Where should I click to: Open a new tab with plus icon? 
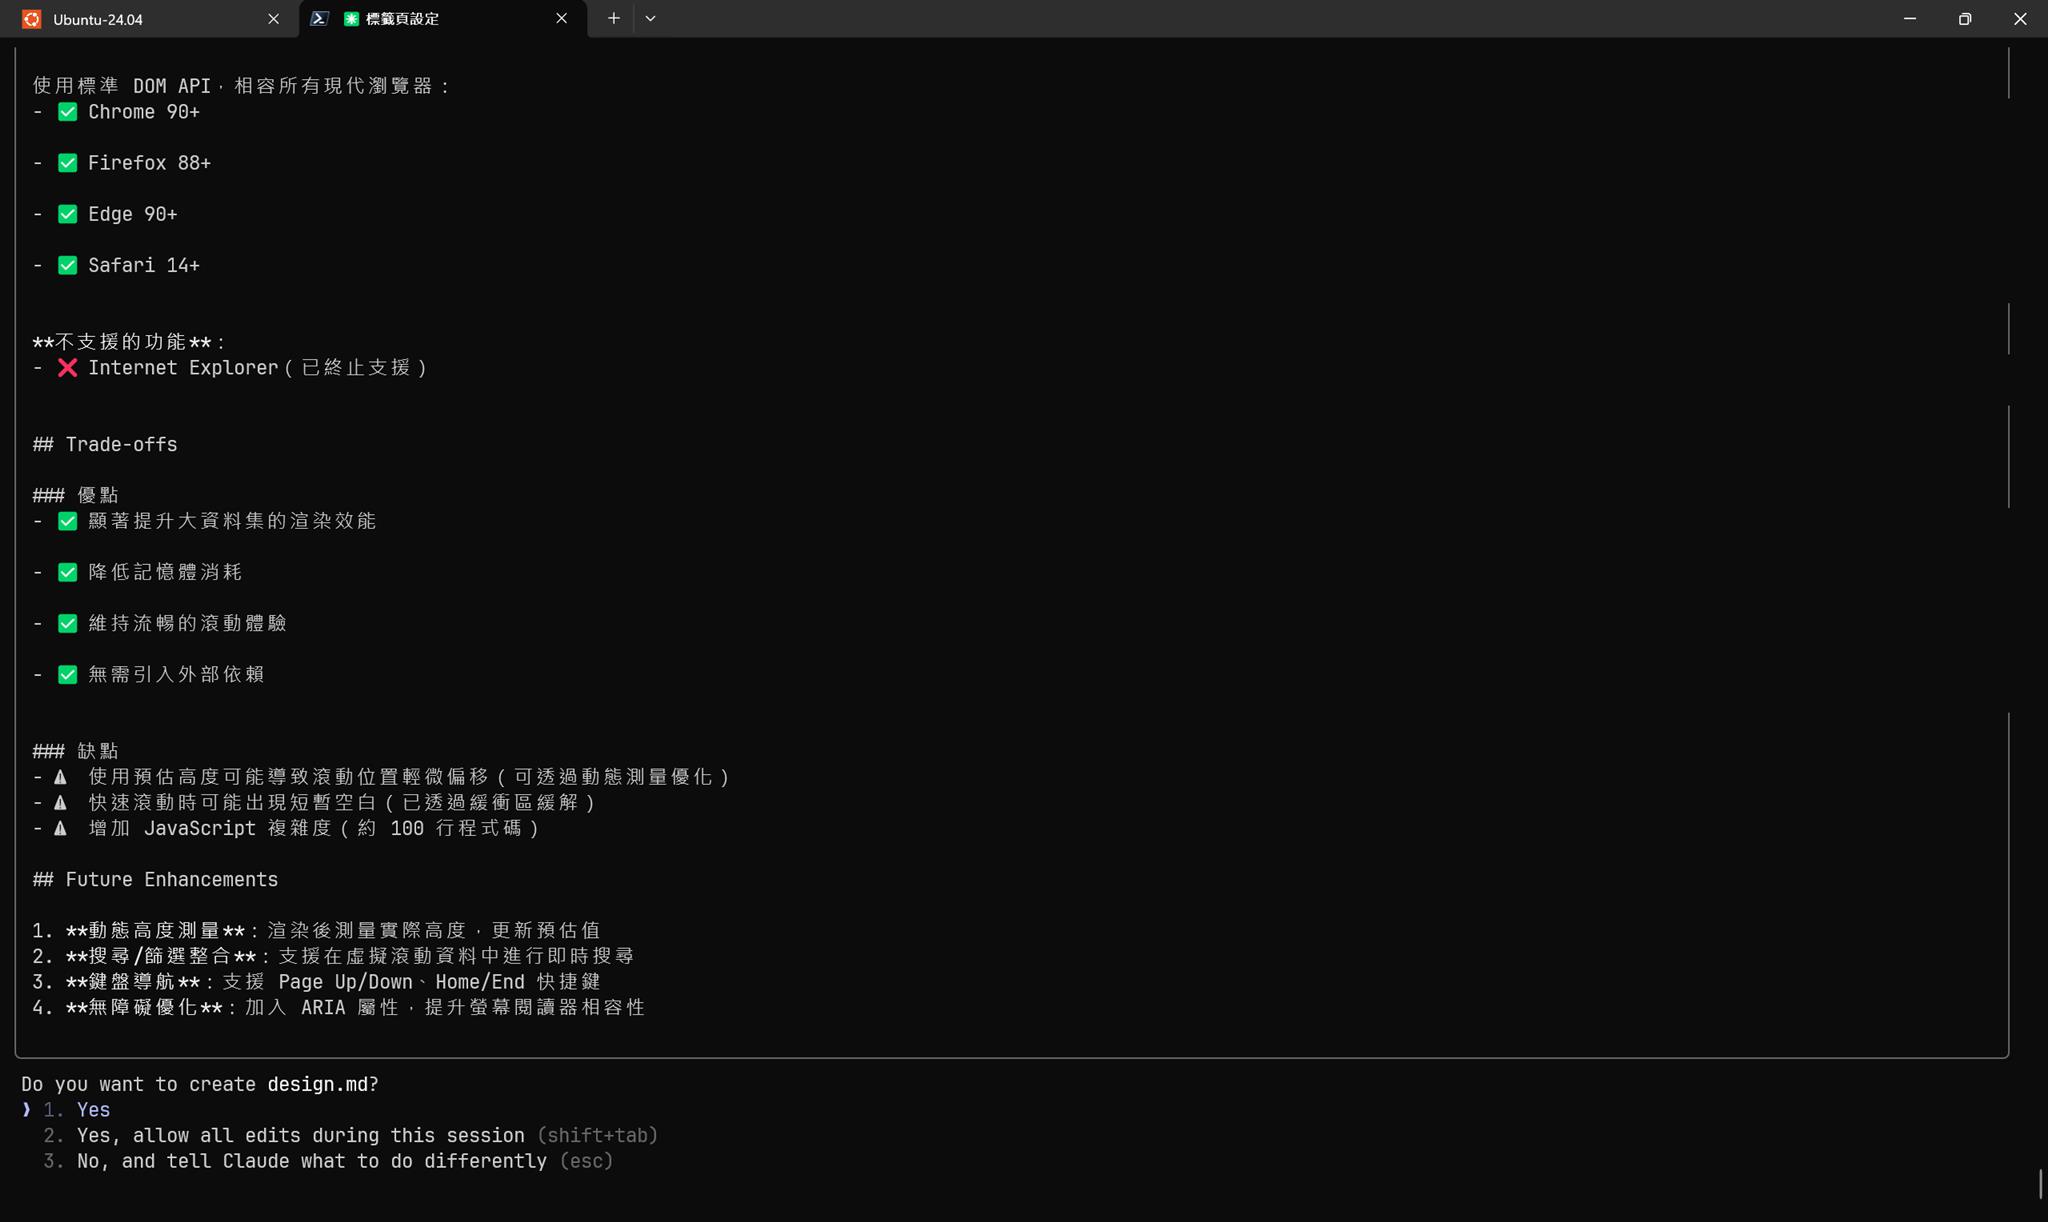click(x=613, y=18)
